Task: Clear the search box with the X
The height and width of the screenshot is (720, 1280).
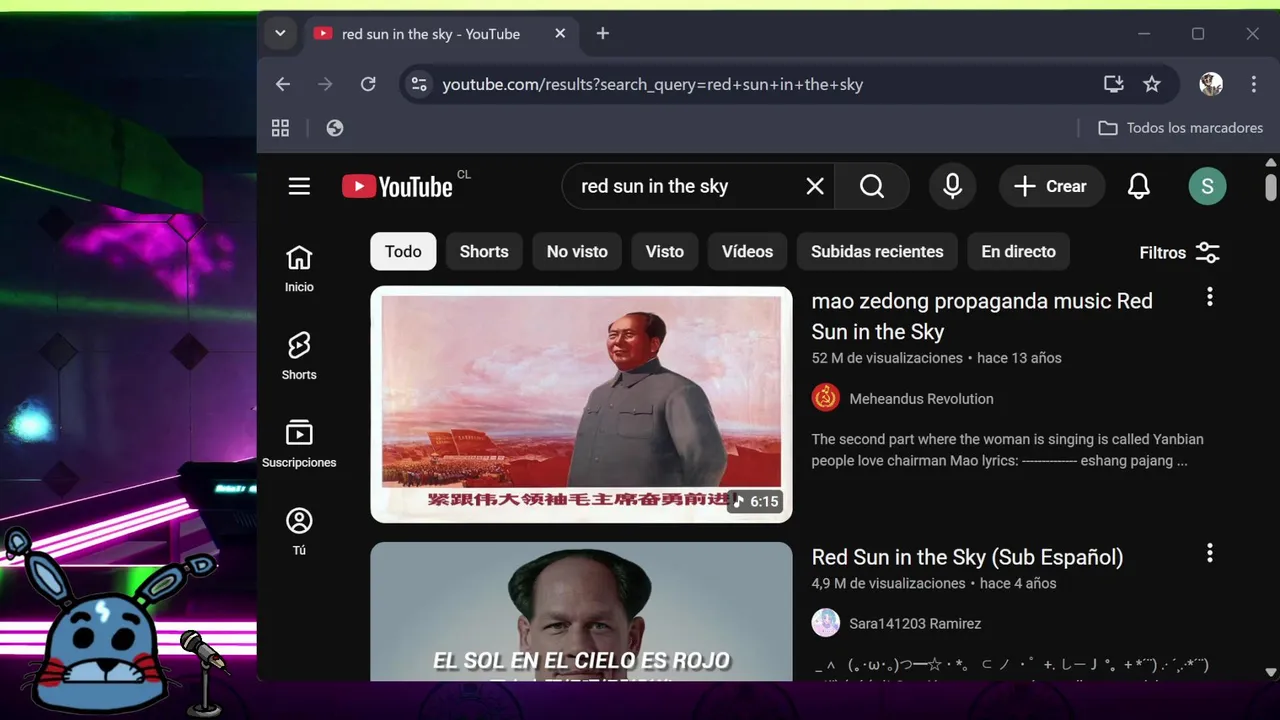Action: 815,186
